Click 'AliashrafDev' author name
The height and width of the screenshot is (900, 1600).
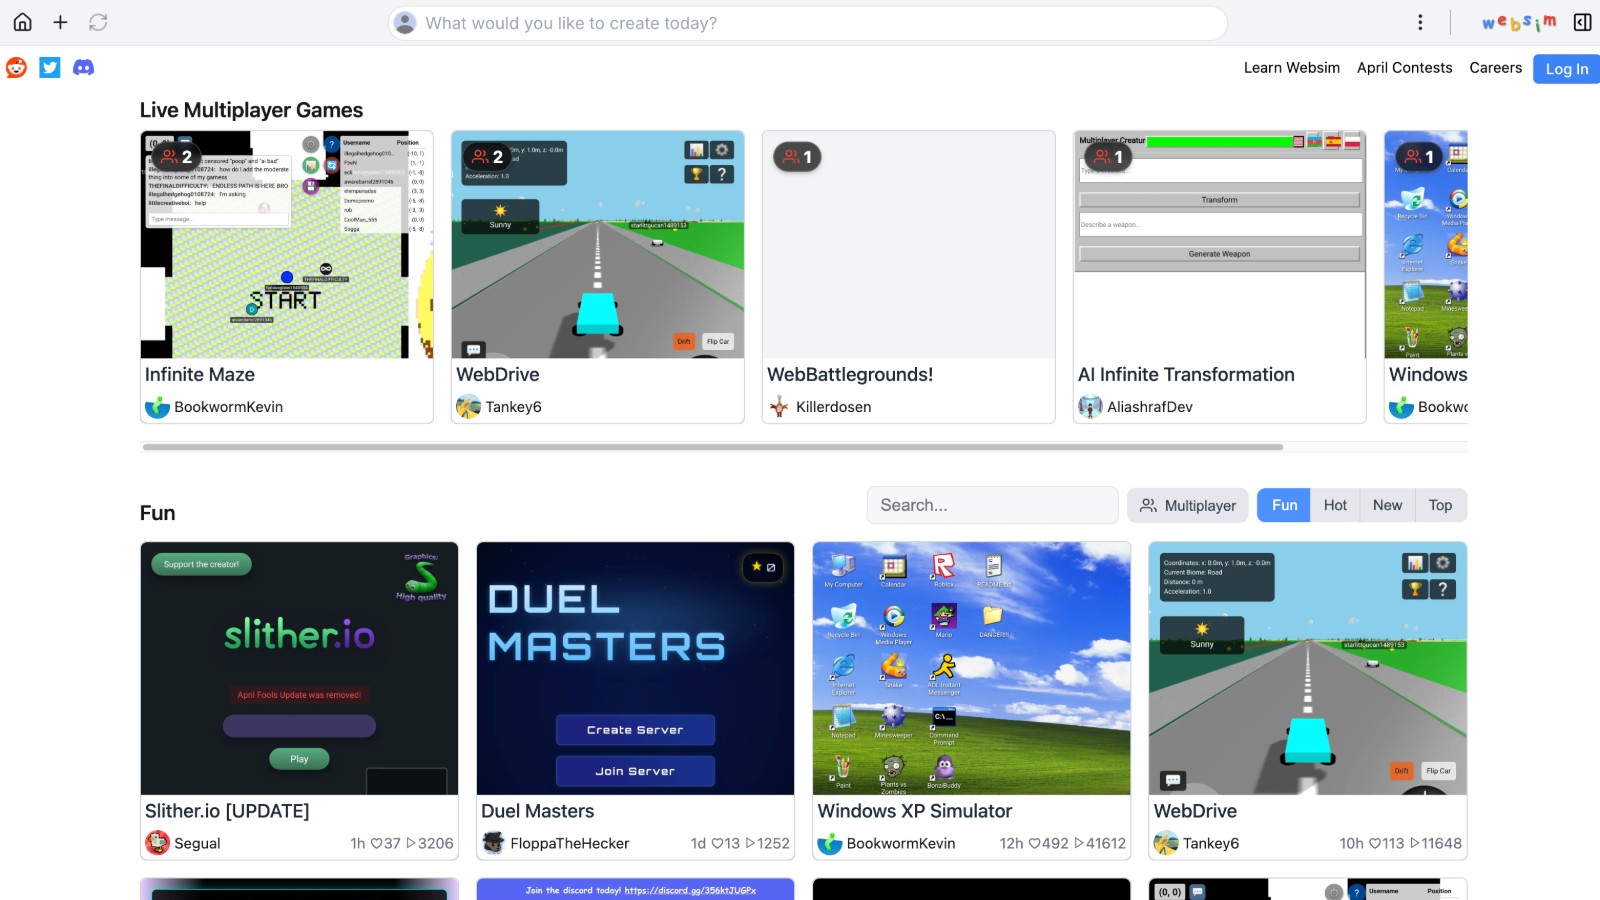click(1150, 407)
